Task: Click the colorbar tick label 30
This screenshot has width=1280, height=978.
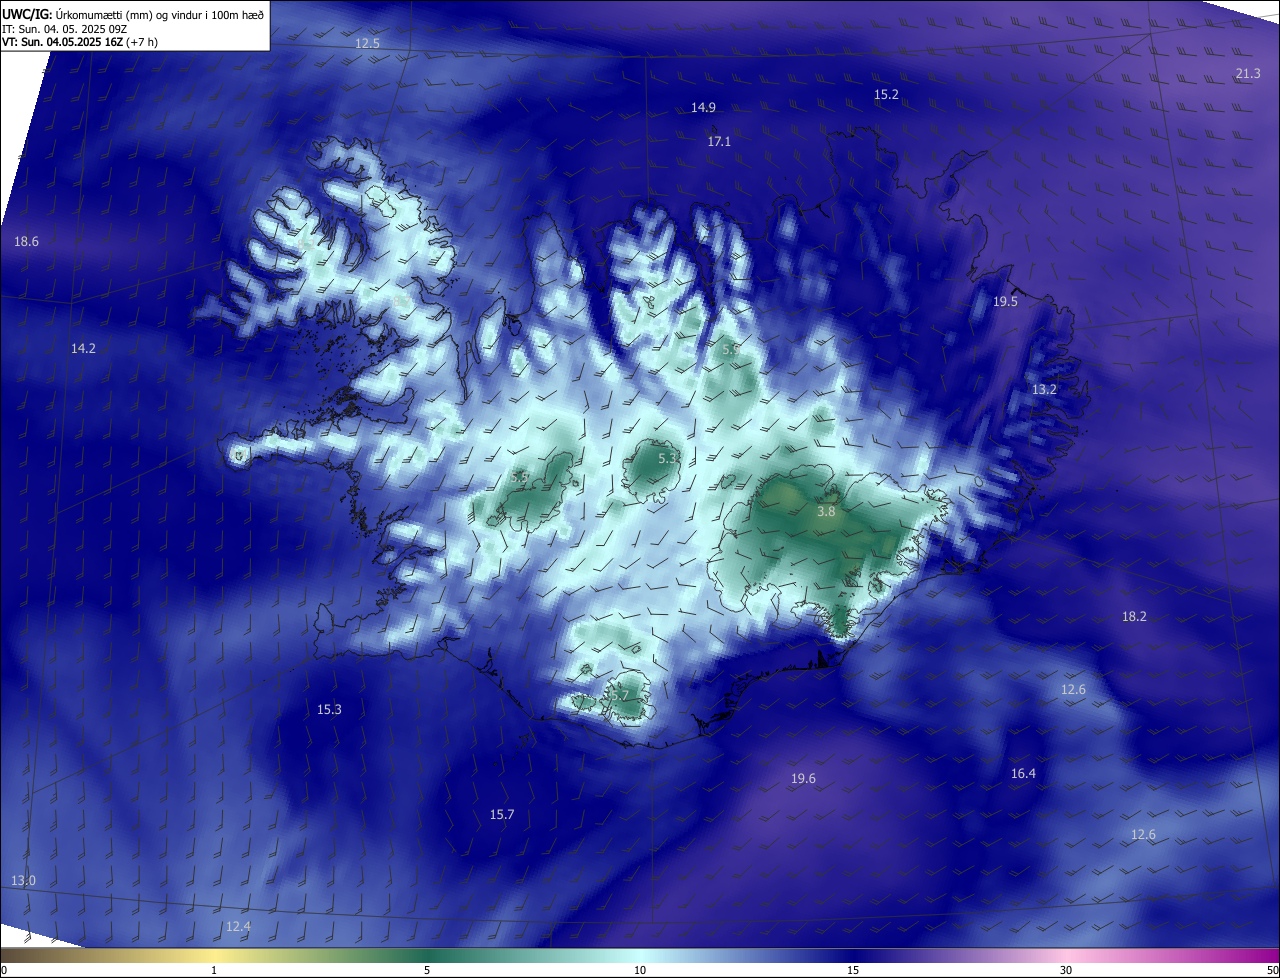Action: point(1066,970)
